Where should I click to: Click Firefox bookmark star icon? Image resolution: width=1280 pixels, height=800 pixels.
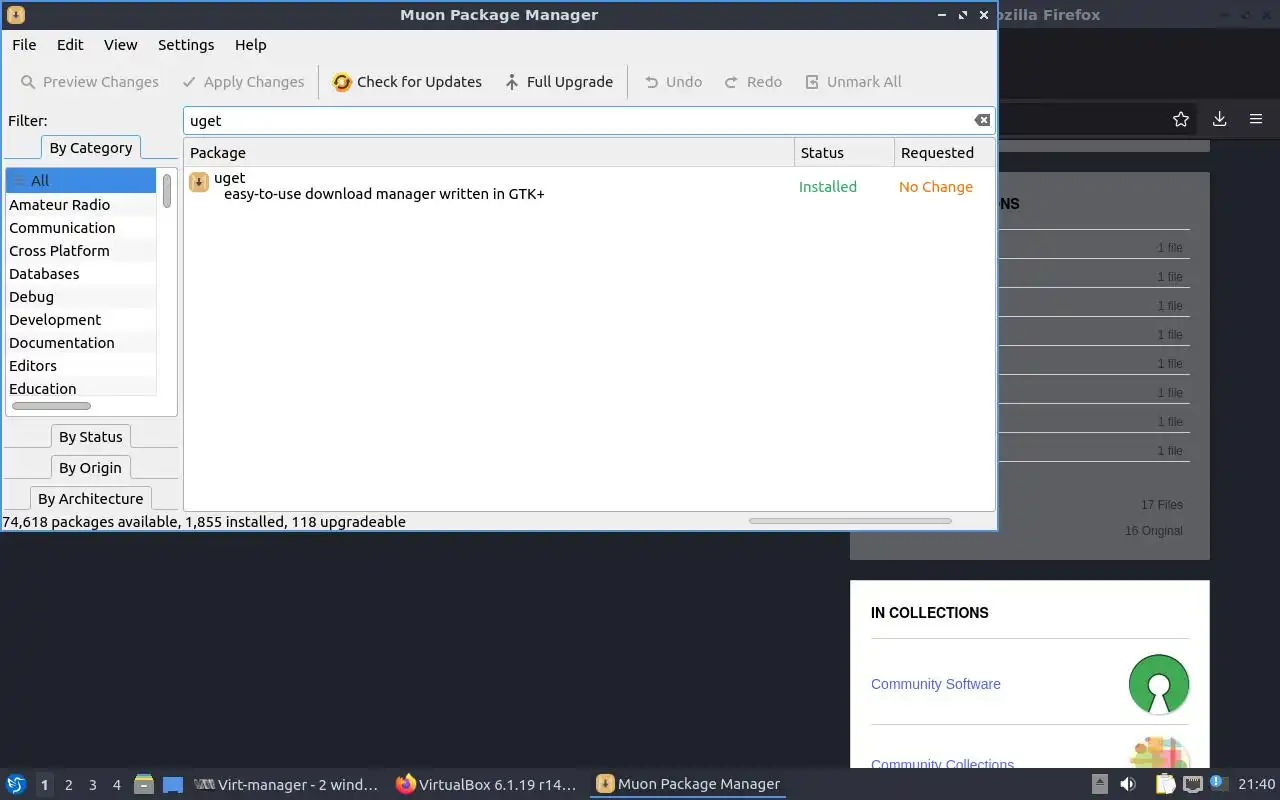pos(1181,120)
